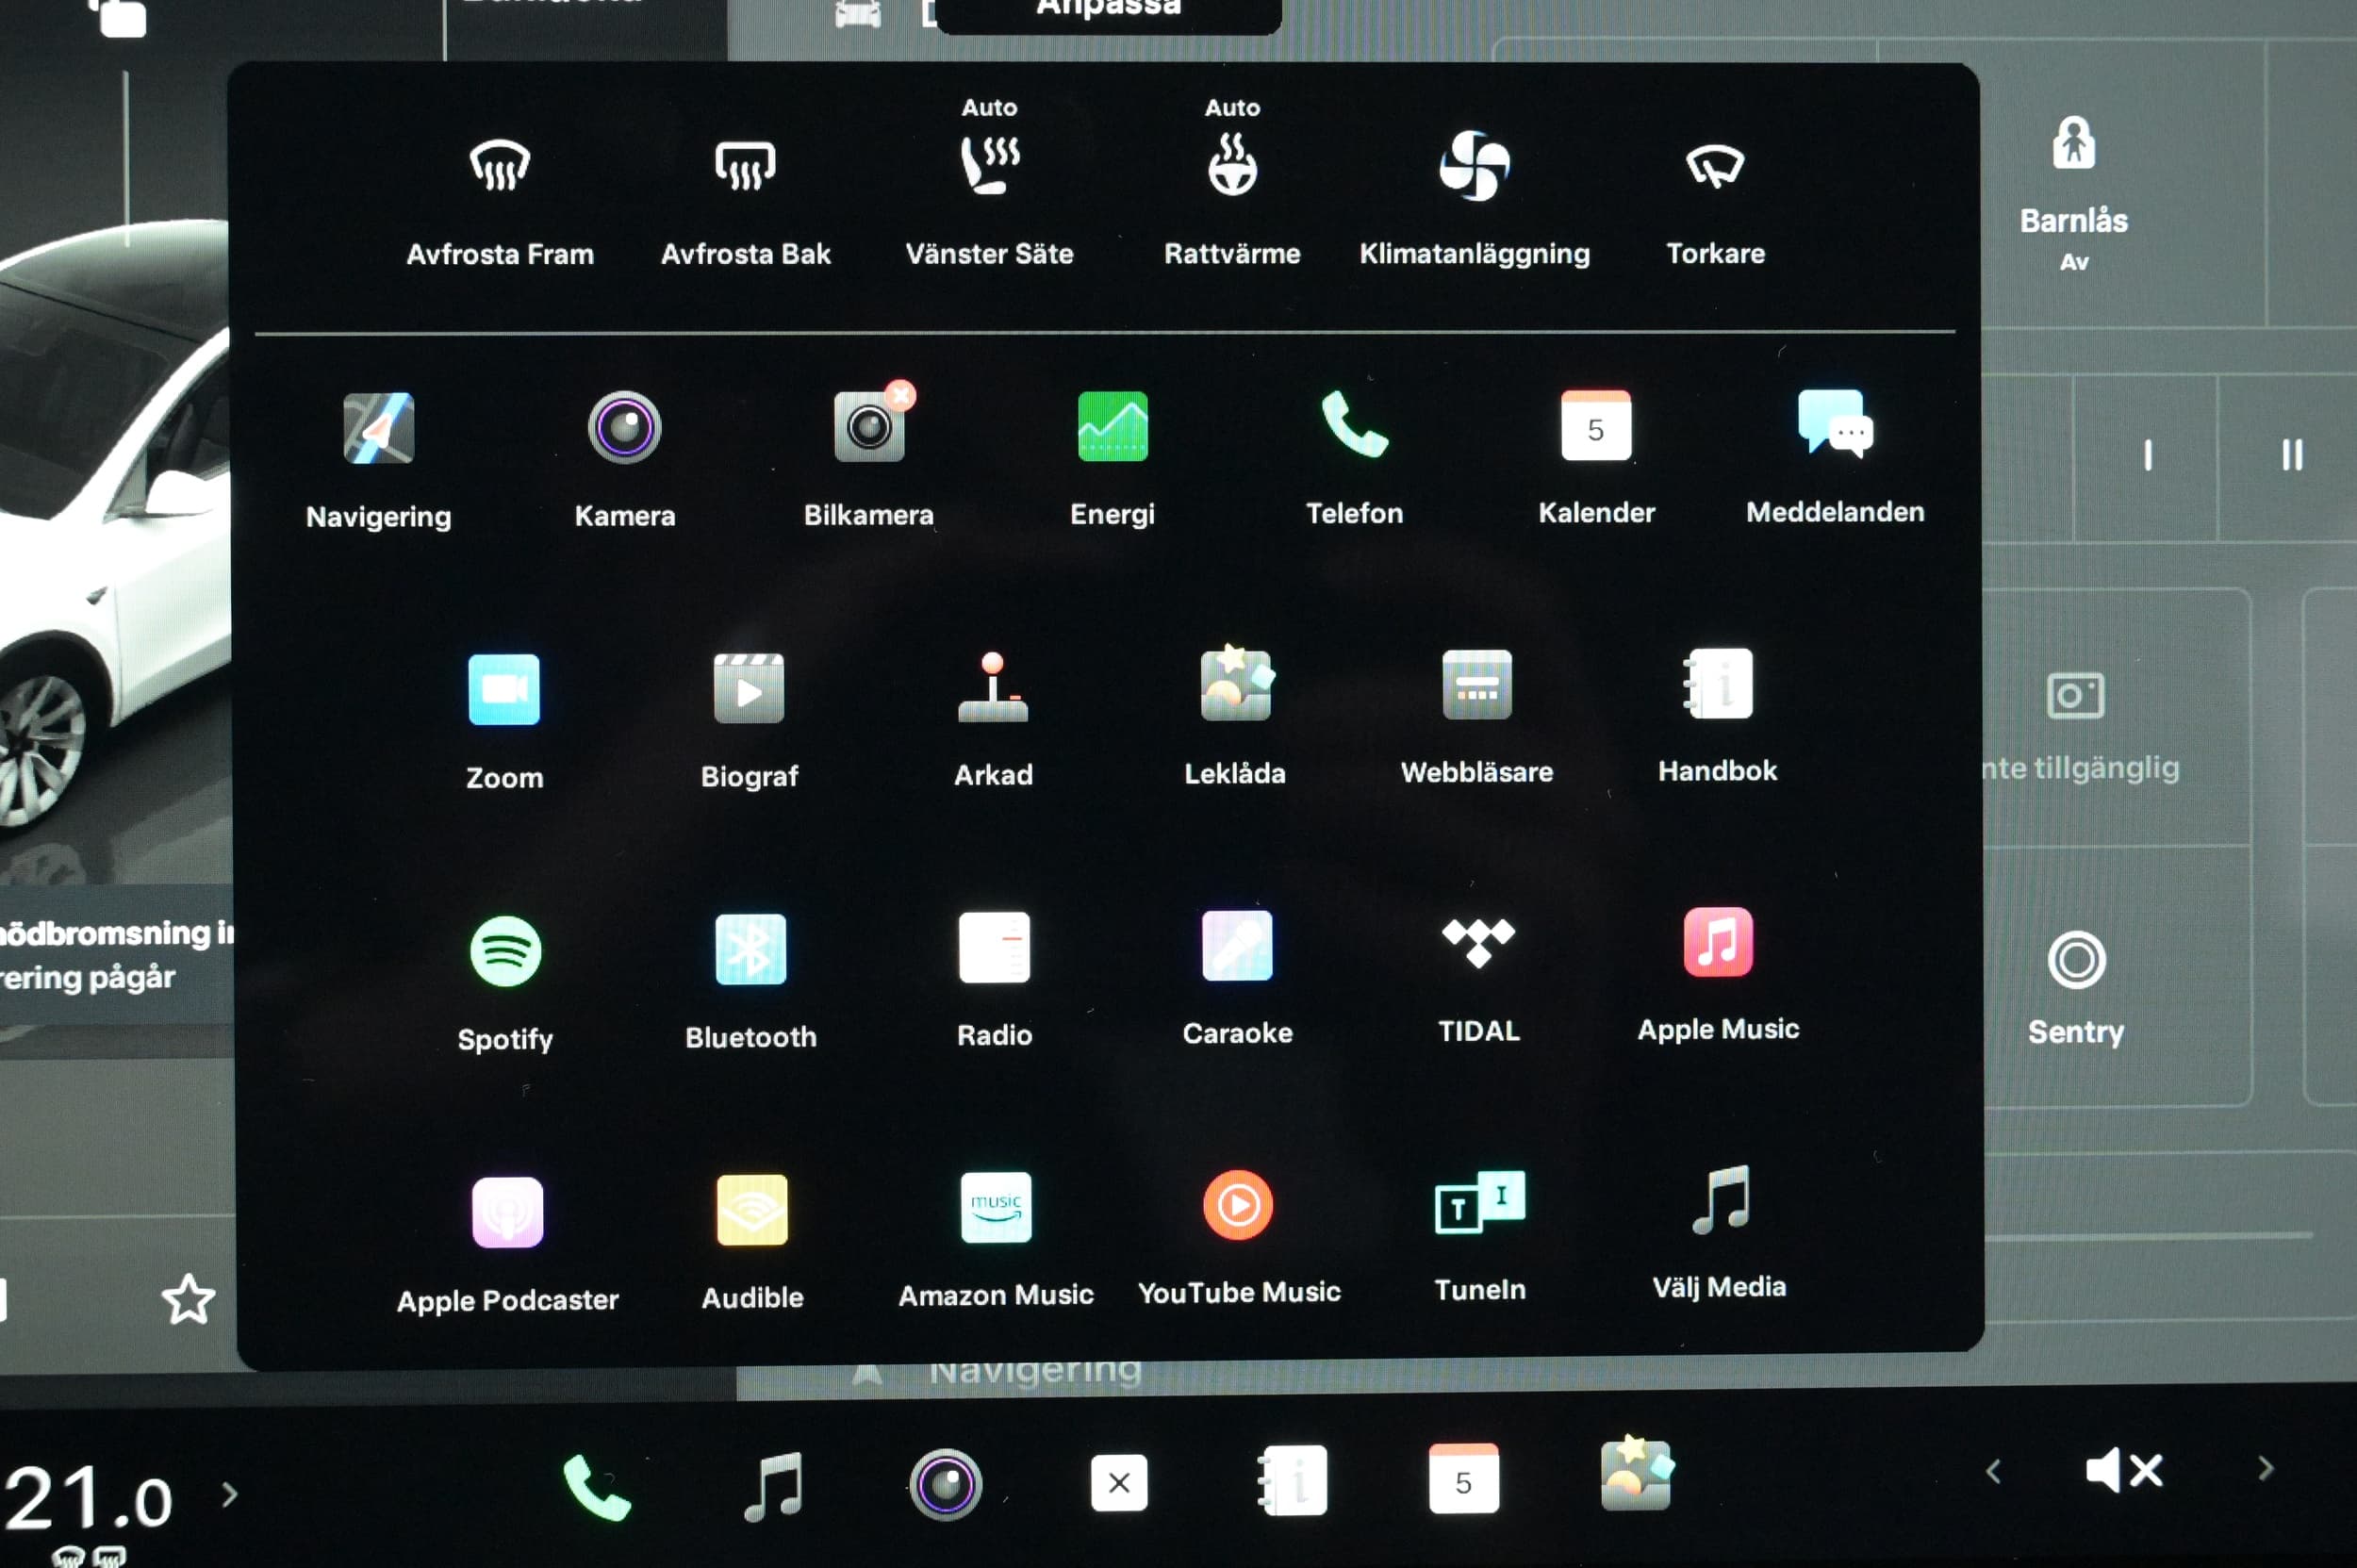The height and width of the screenshot is (1568, 2357).
Task: Launch Apple Music
Action: pyautogui.click(x=1718, y=975)
